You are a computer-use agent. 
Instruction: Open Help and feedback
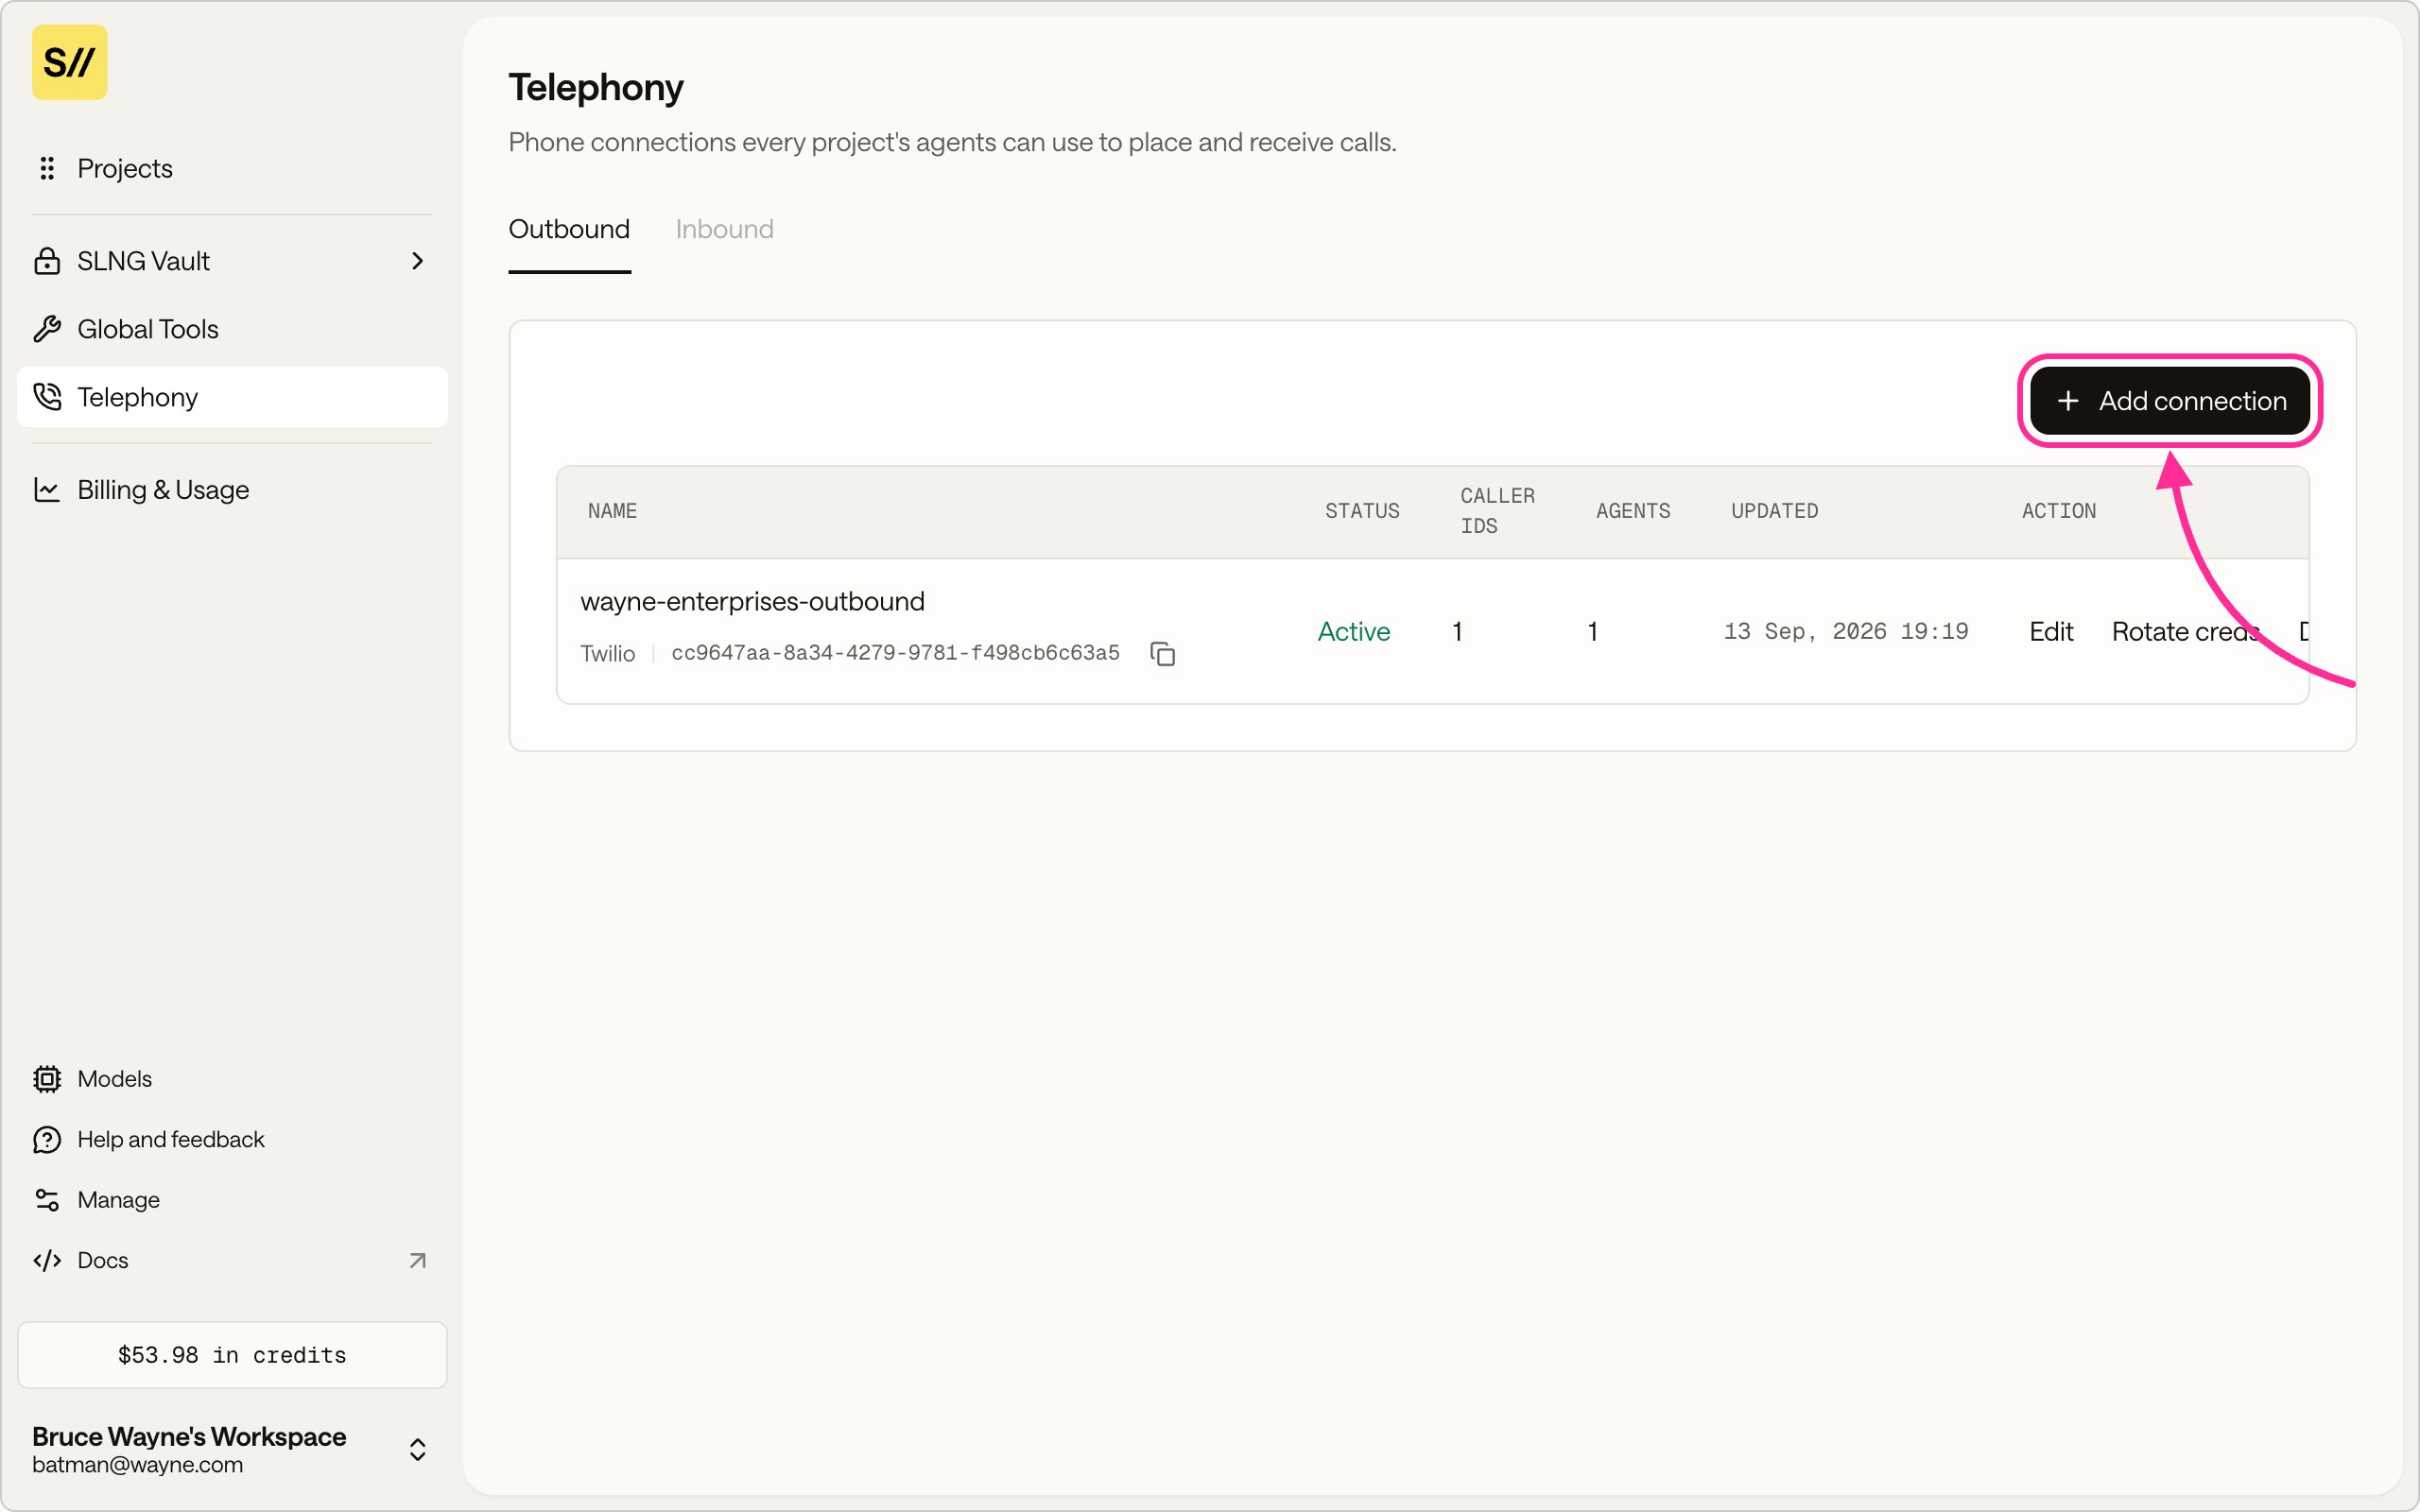point(232,1139)
